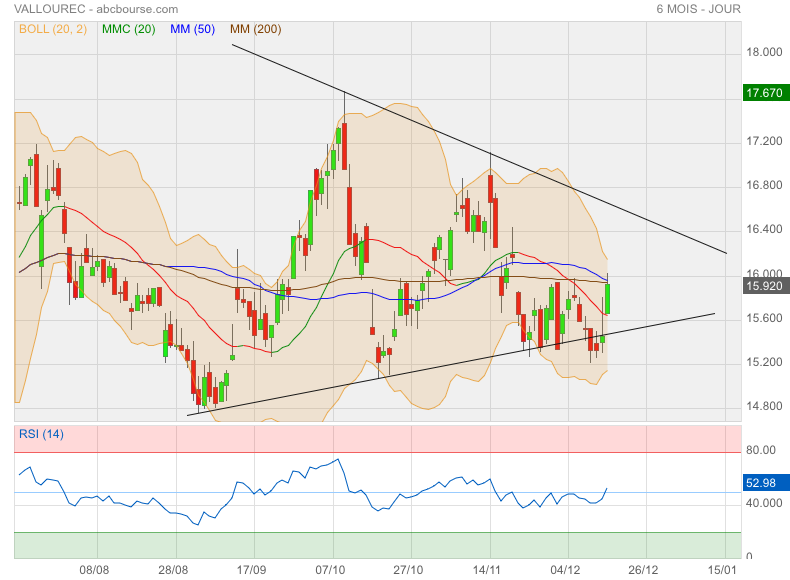Click the 26/12 date label
This screenshot has height=580, width=790.
point(643,570)
